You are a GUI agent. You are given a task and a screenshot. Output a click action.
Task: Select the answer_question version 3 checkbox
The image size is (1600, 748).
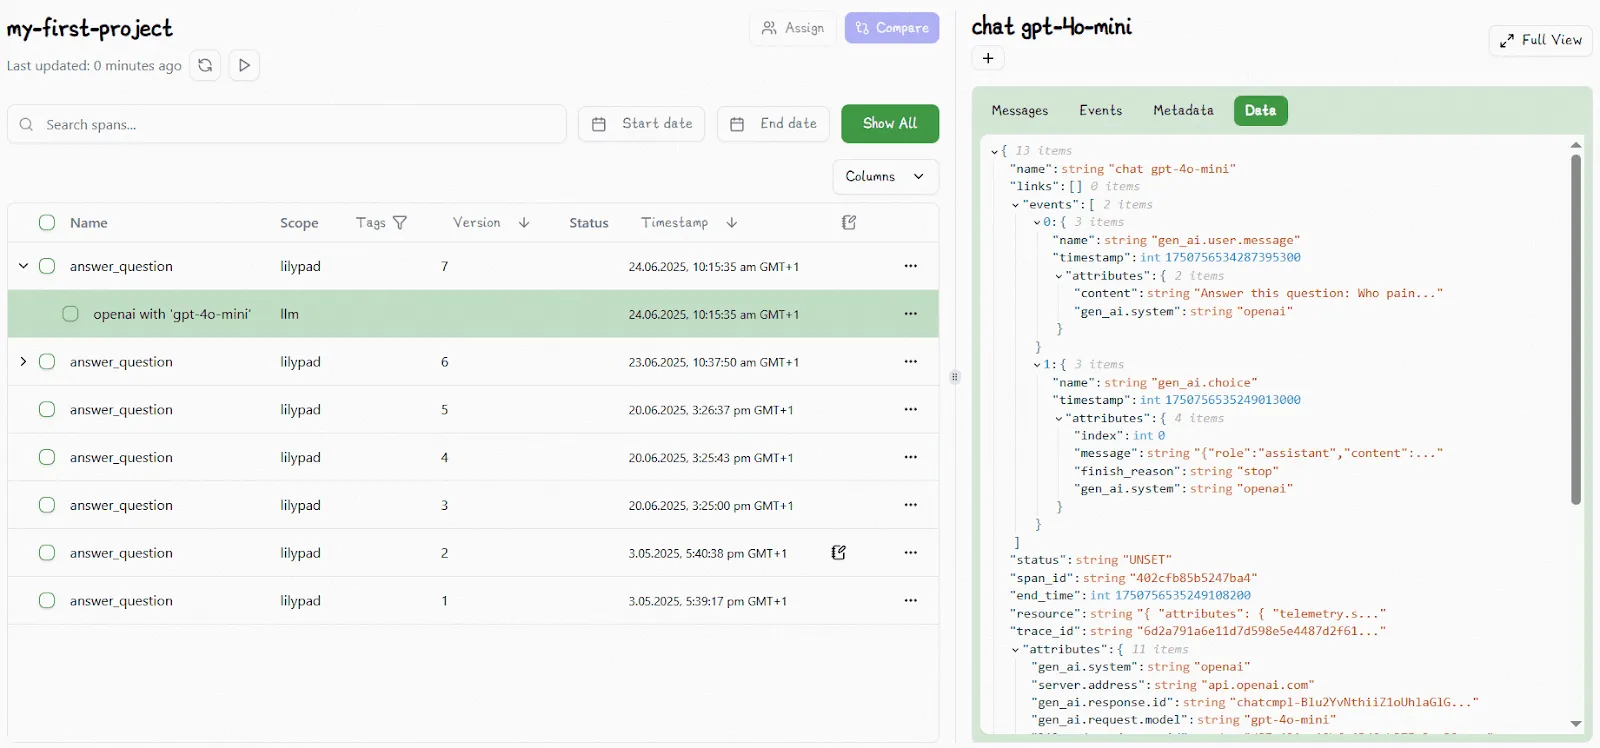point(47,505)
